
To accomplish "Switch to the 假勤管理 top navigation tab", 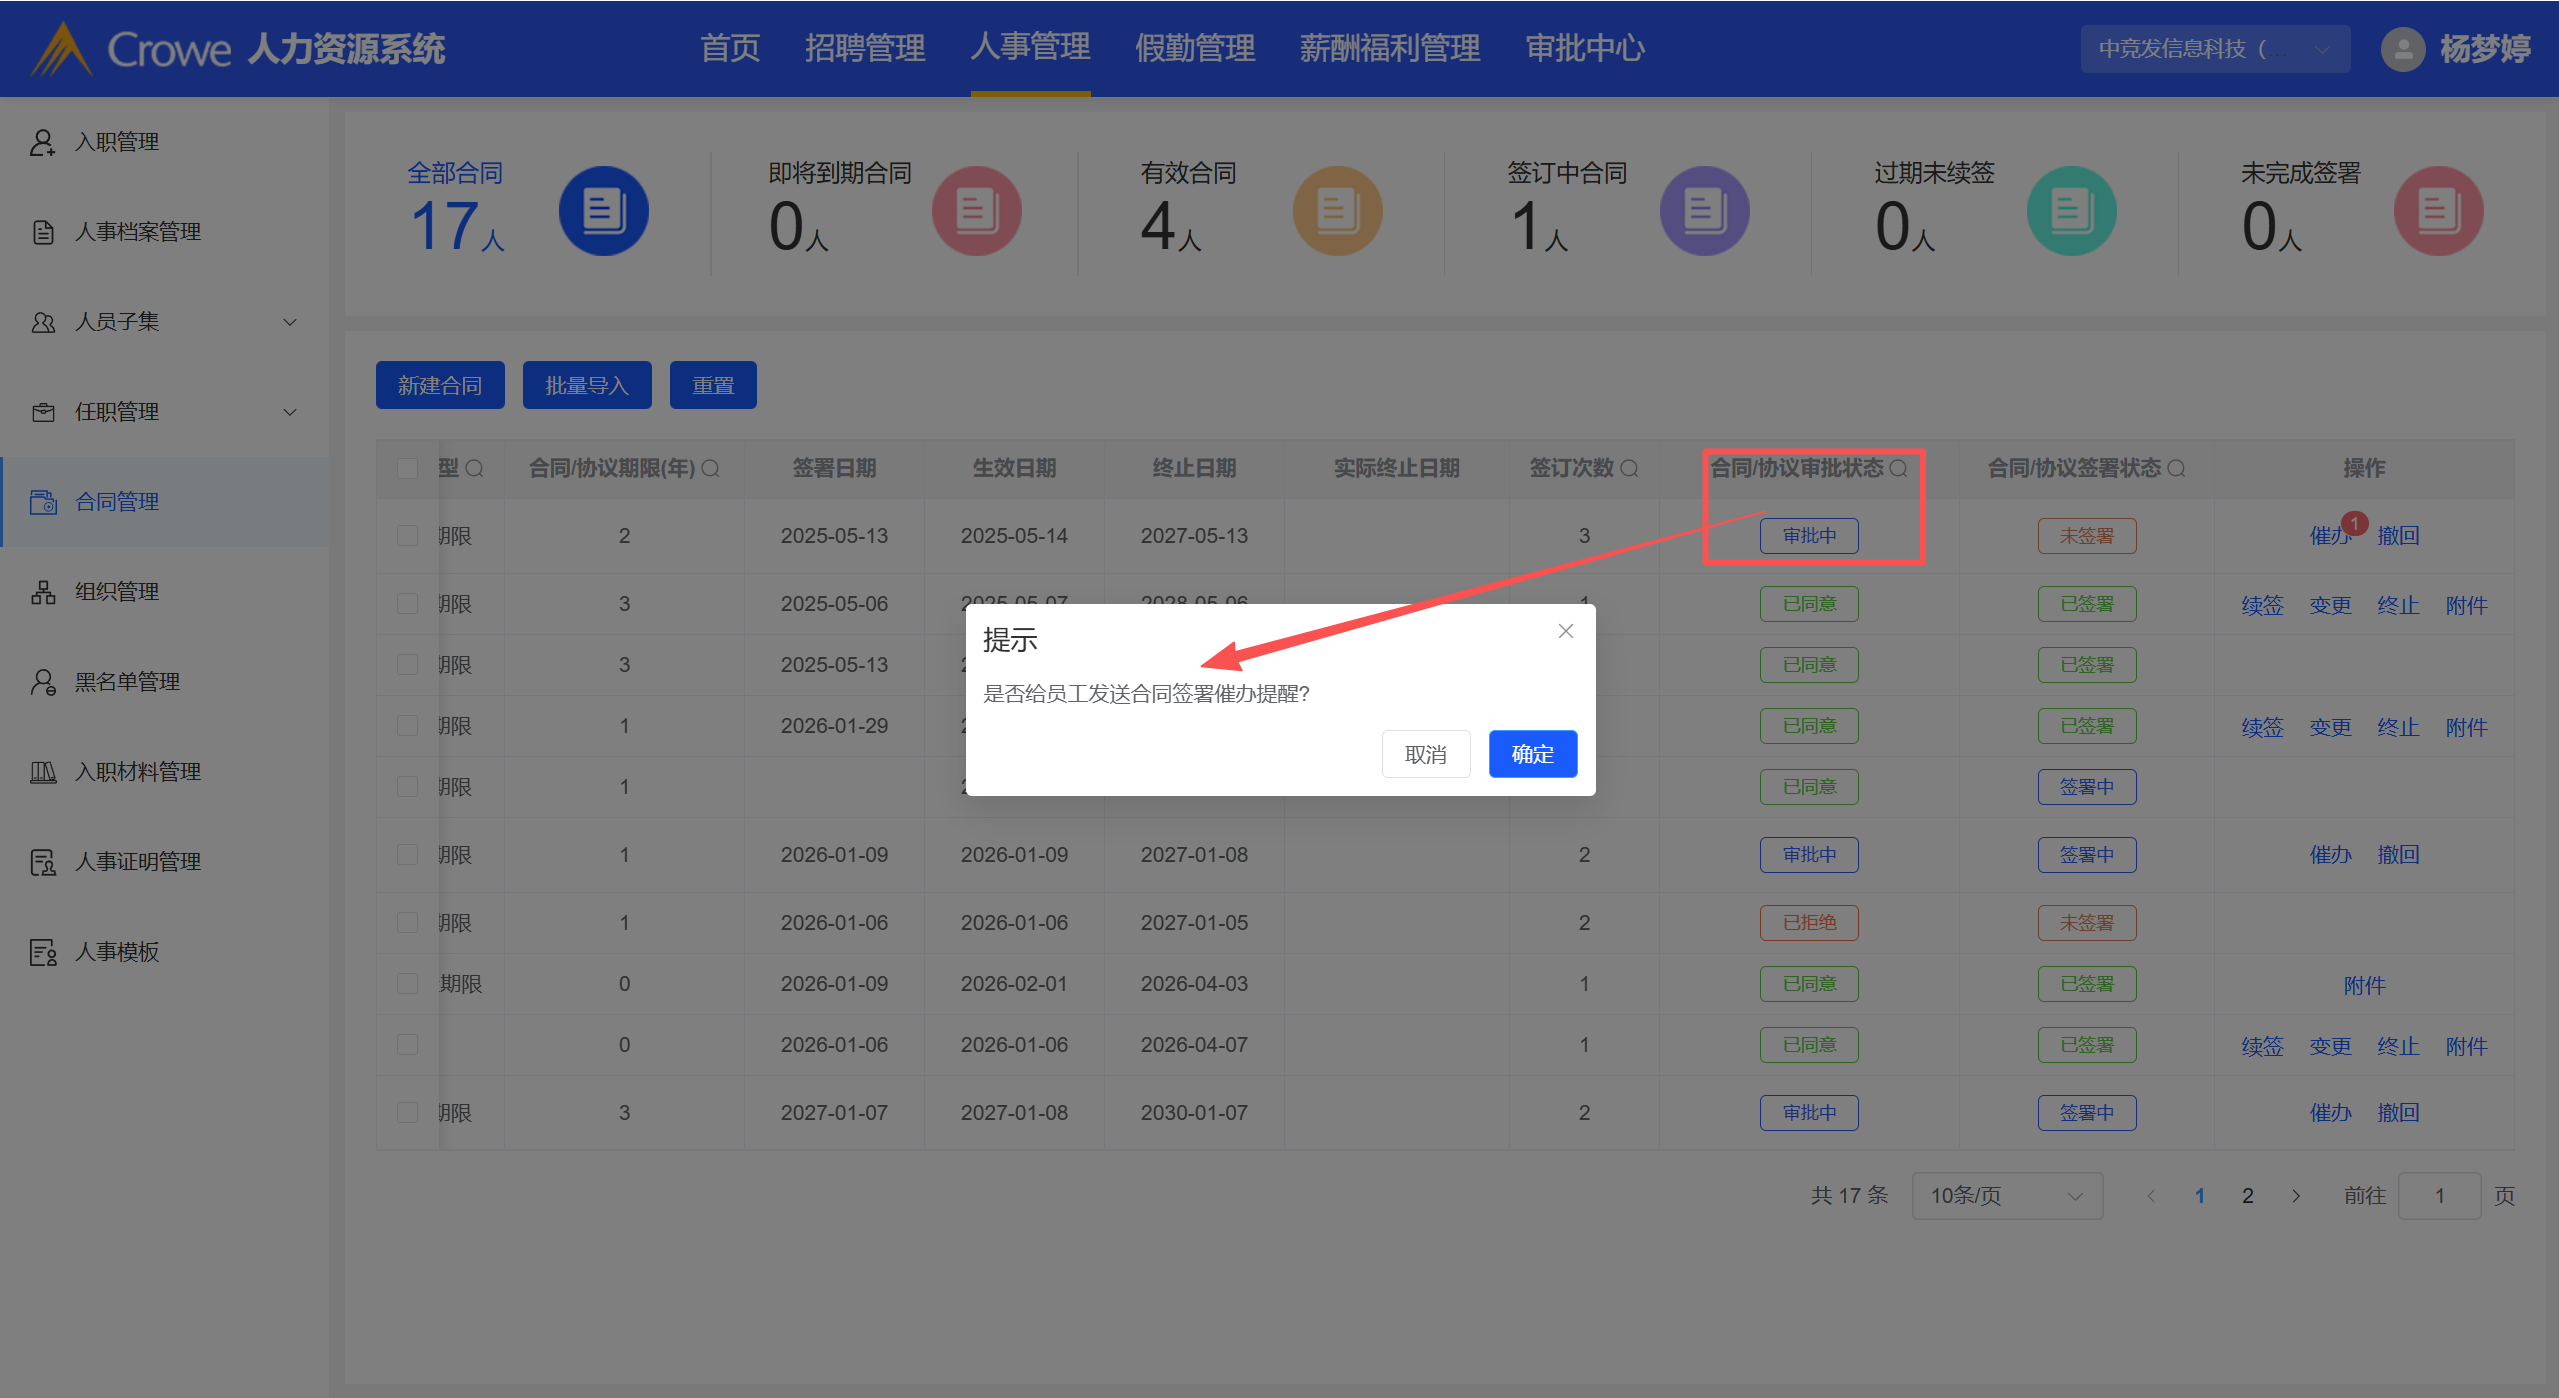I will (1194, 48).
